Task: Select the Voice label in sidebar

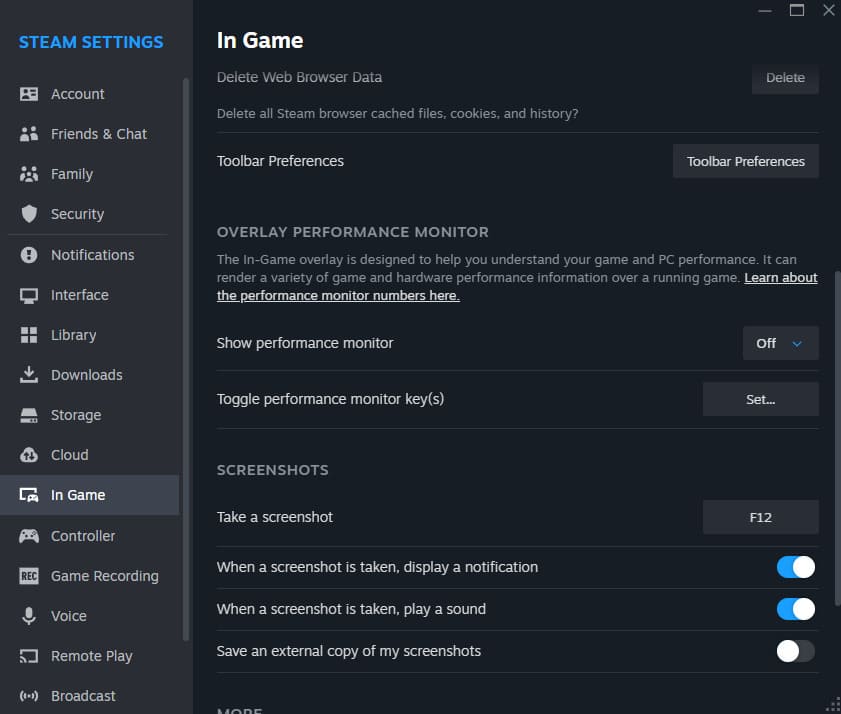Action: point(68,616)
